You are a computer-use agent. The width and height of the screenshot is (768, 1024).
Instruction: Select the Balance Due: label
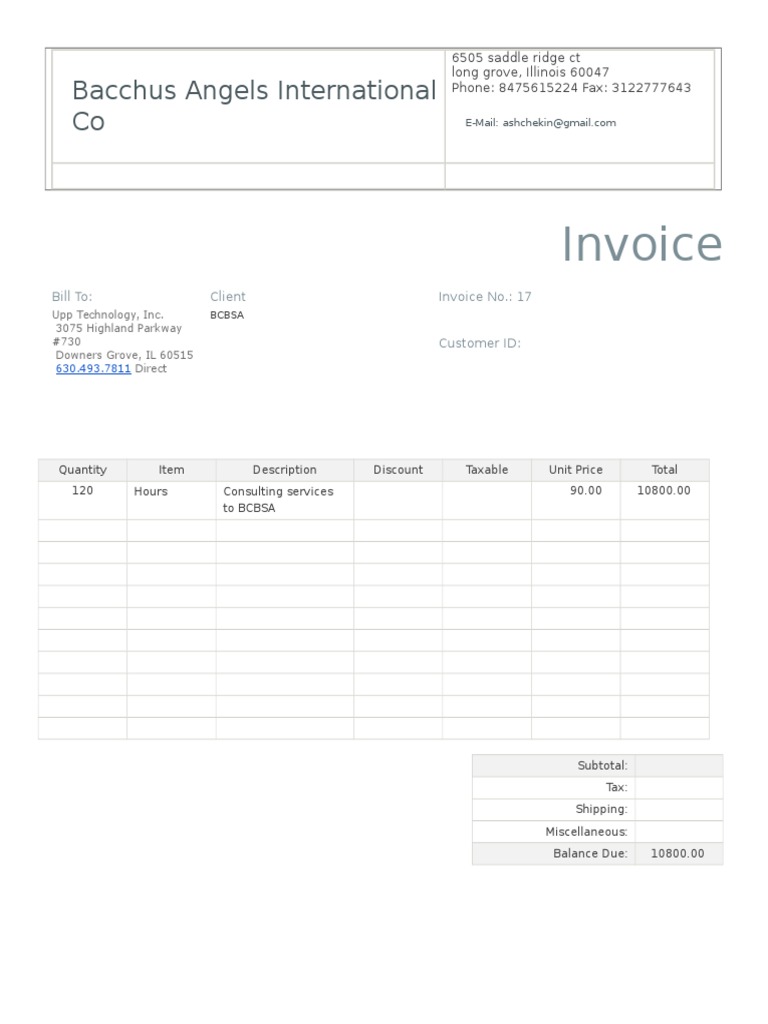click(590, 854)
